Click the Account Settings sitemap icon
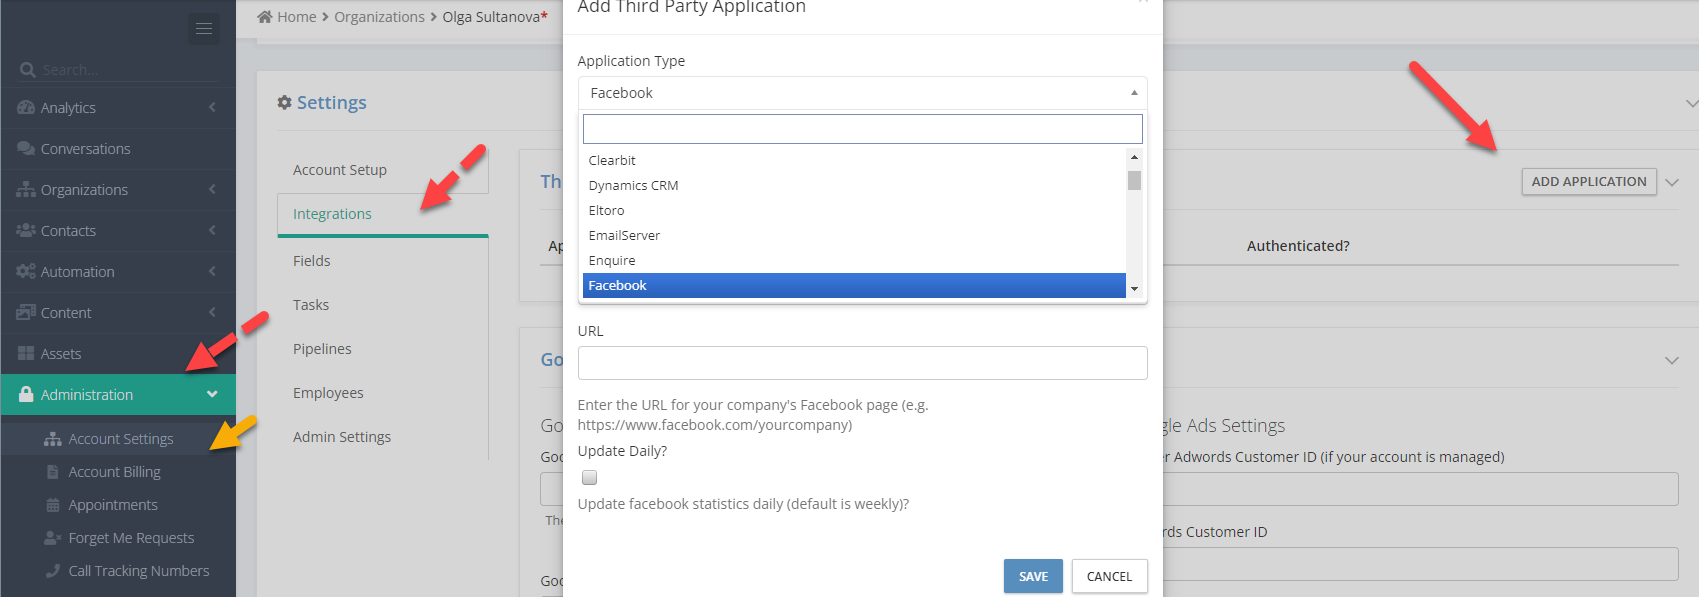This screenshot has width=1699, height=597. point(53,439)
